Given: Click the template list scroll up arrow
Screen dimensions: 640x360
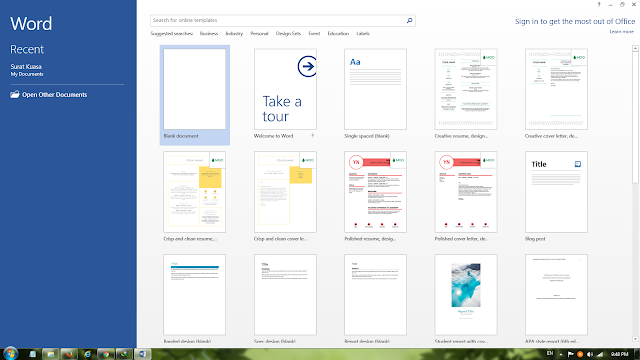Looking at the screenshot, I should [635, 49].
